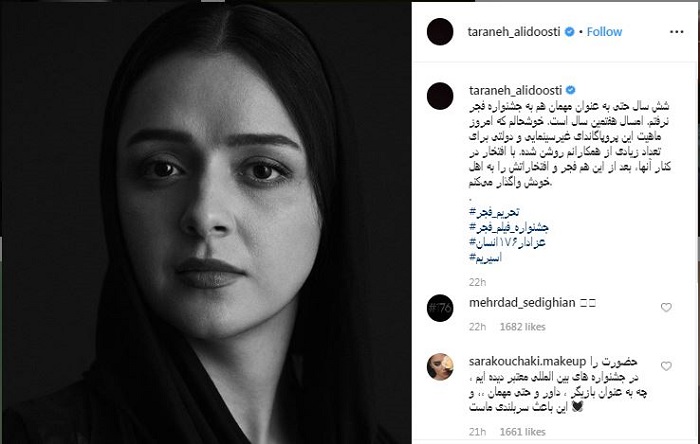700x444 pixels.
Task: Open mehrdad_sedighian's profile link
Action: click(x=522, y=303)
